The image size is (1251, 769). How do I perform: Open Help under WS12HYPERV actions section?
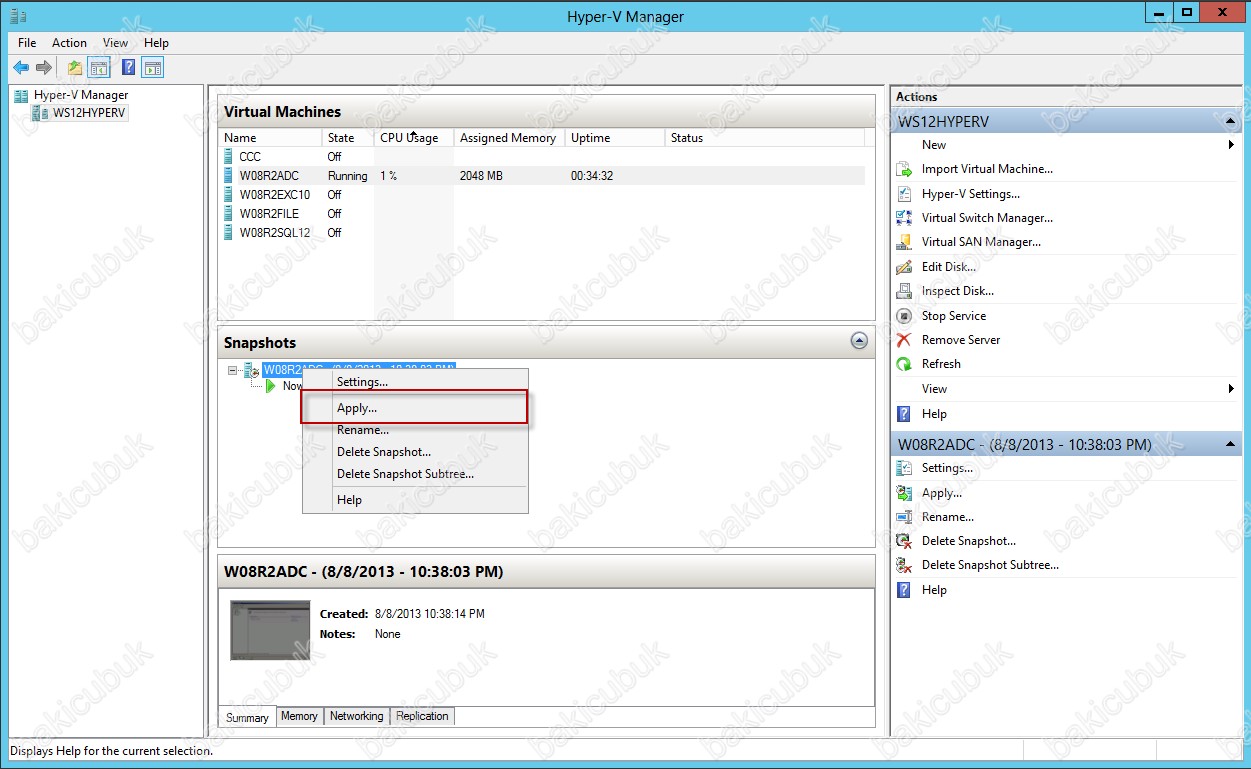point(934,414)
